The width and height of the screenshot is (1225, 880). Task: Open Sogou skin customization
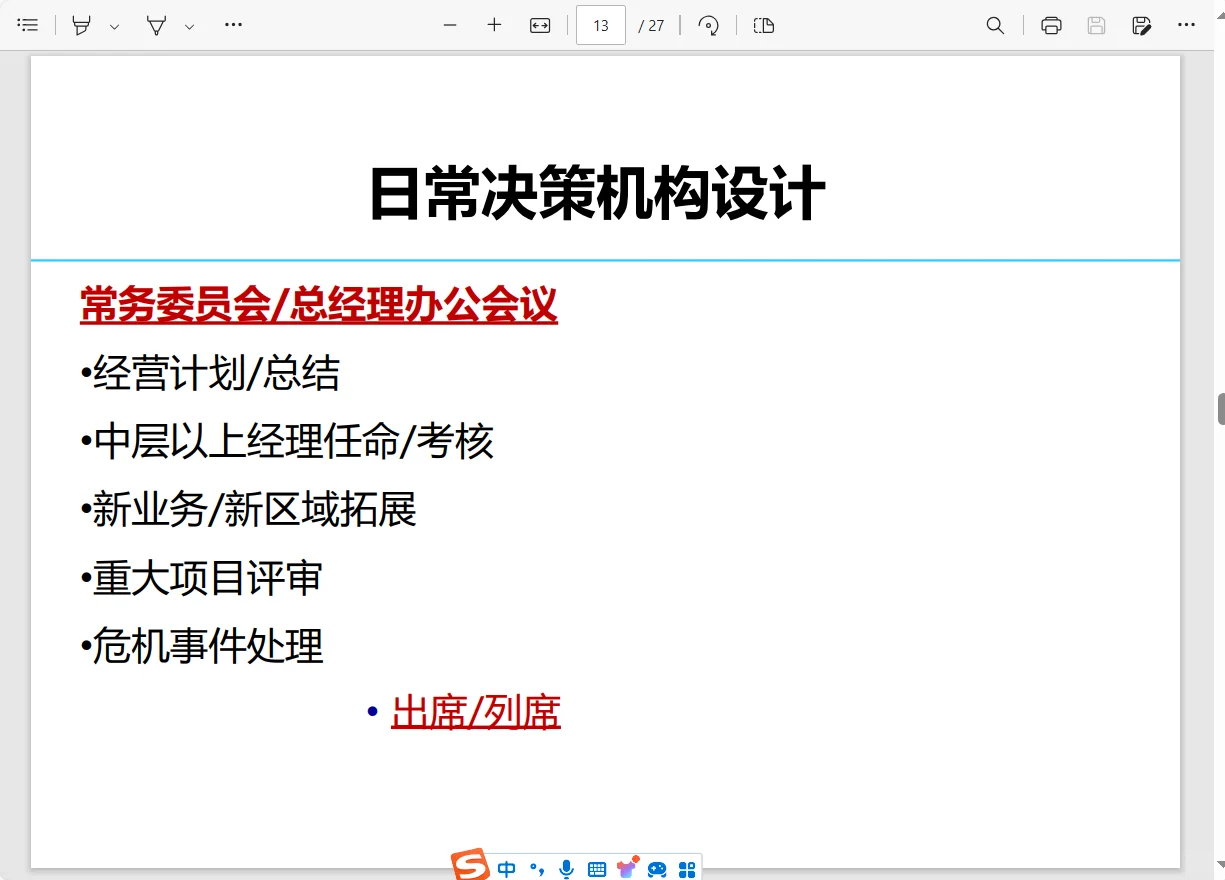(x=627, y=866)
